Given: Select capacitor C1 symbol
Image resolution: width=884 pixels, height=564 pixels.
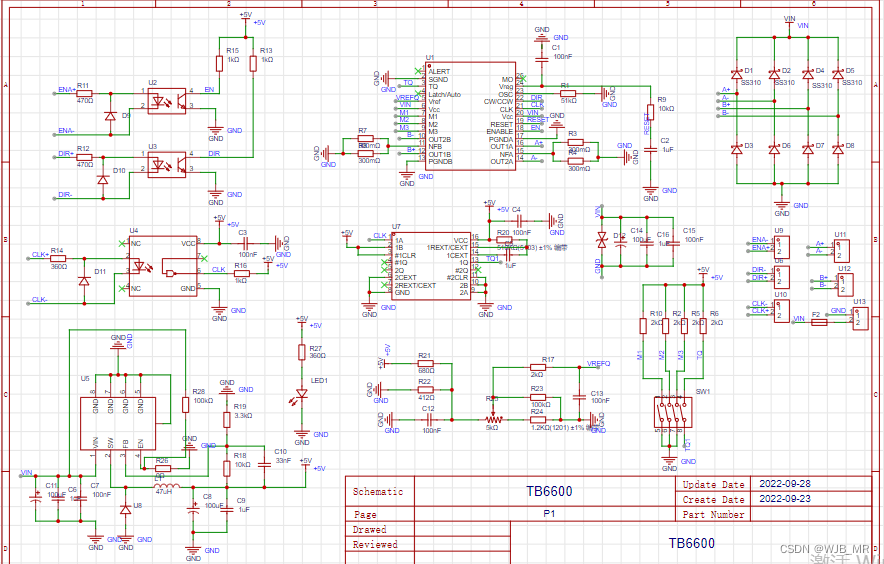Looking at the screenshot, I should click(x=542, y=59).
